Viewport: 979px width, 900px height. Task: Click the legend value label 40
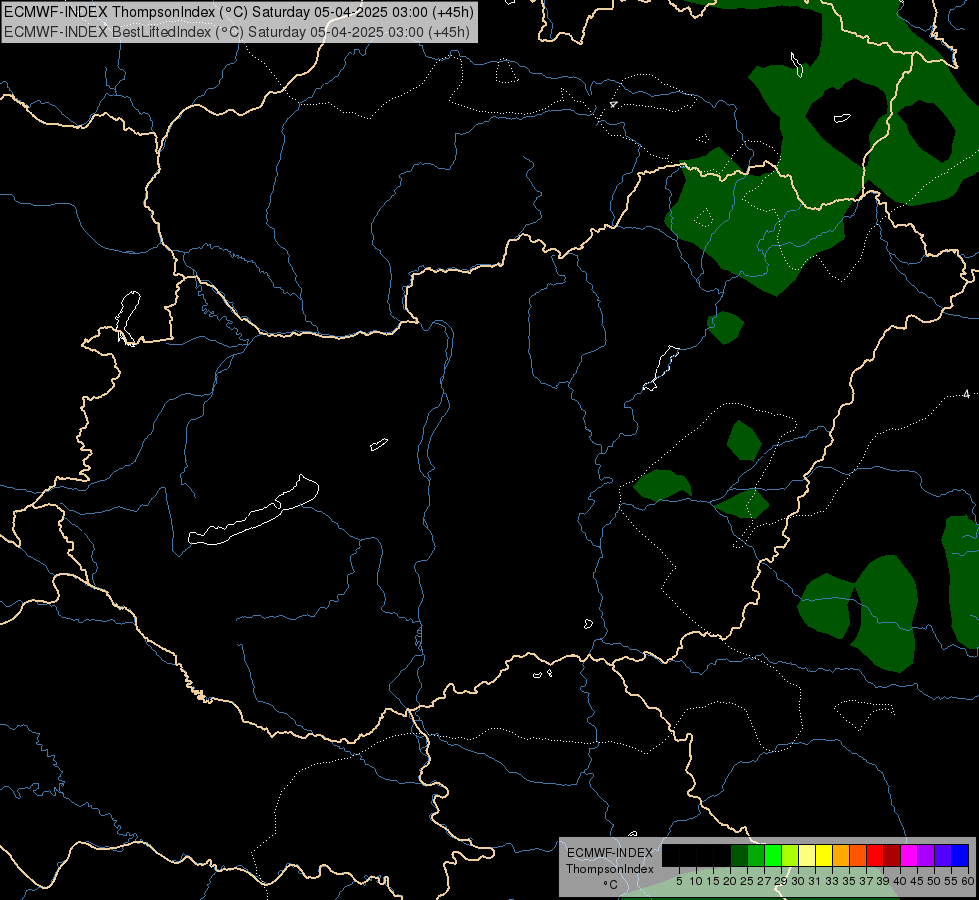point(900,881)
